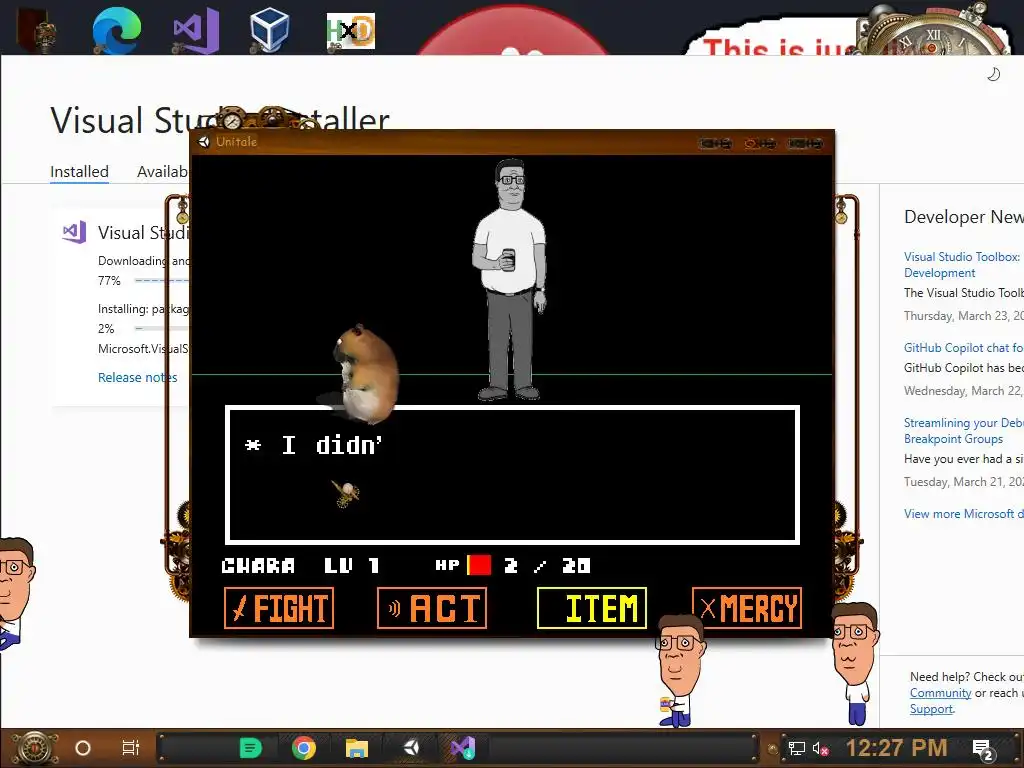Open Task View on taskbar
Screen dimensions: 1024x768
pyautogui.click(x=131, y=748)
